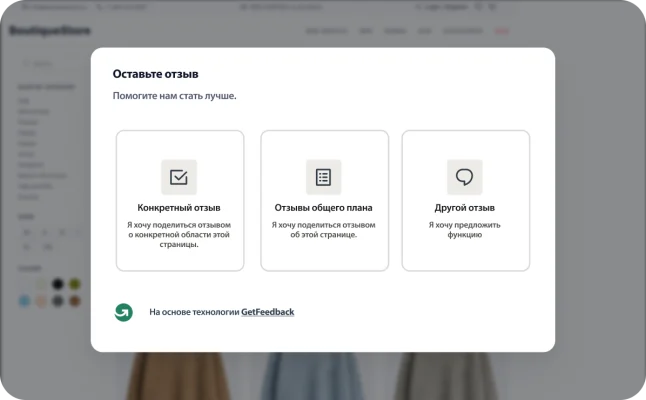Pick the black color swatch in background page
Viewport: 646px width, 400px height.
(x=58, y=284)
